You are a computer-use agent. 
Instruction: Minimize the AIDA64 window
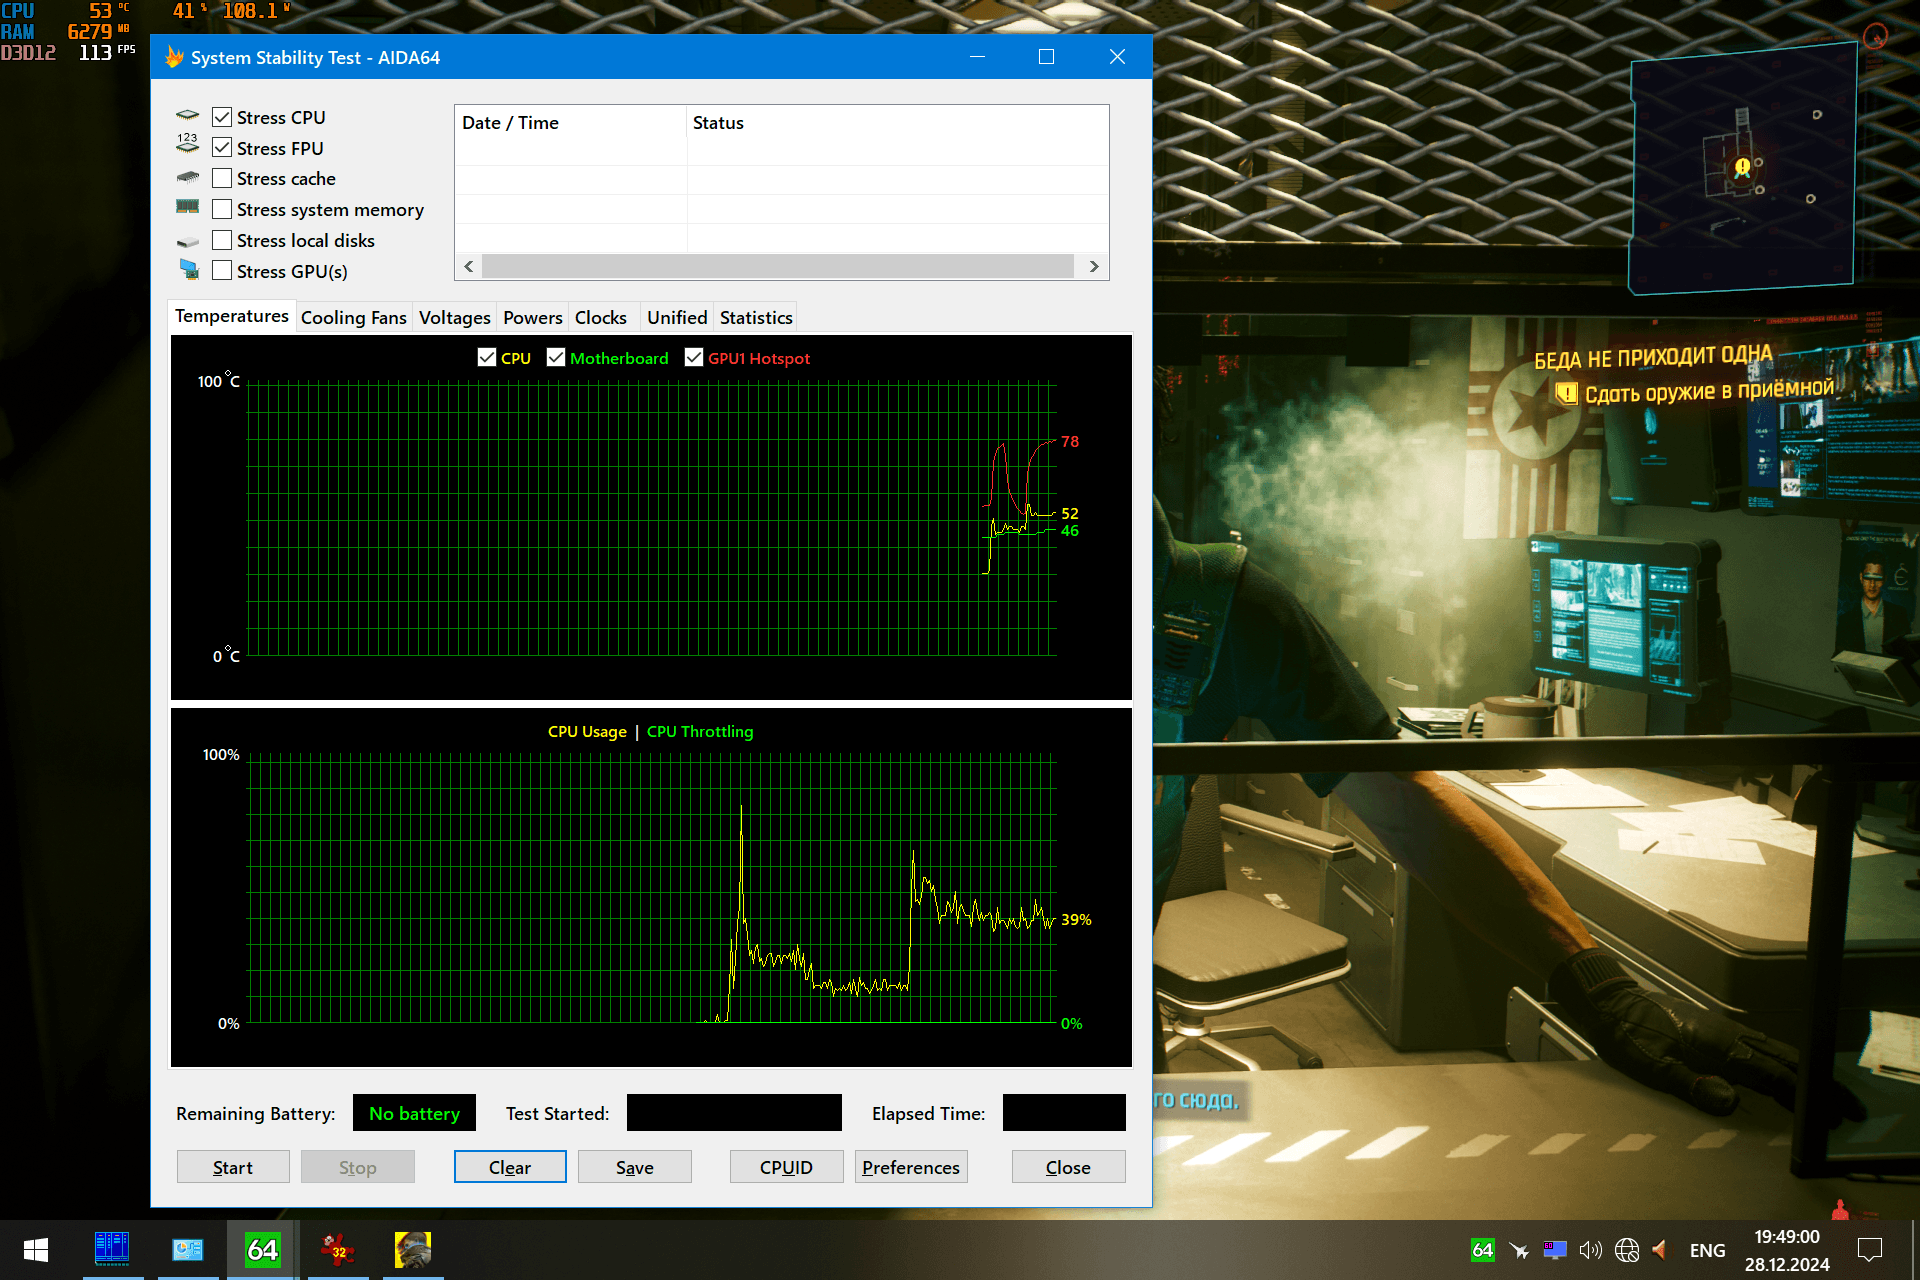[977, 57]
